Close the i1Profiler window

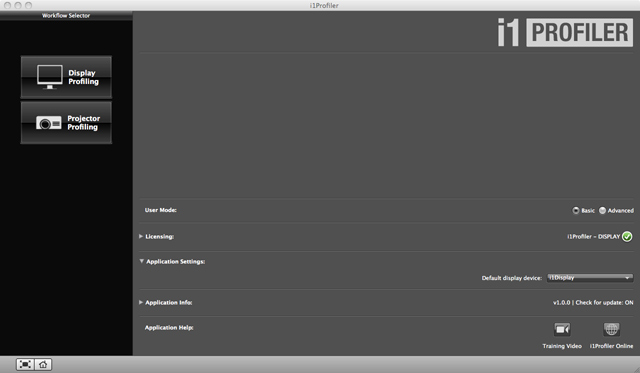[x=7, y=5]
